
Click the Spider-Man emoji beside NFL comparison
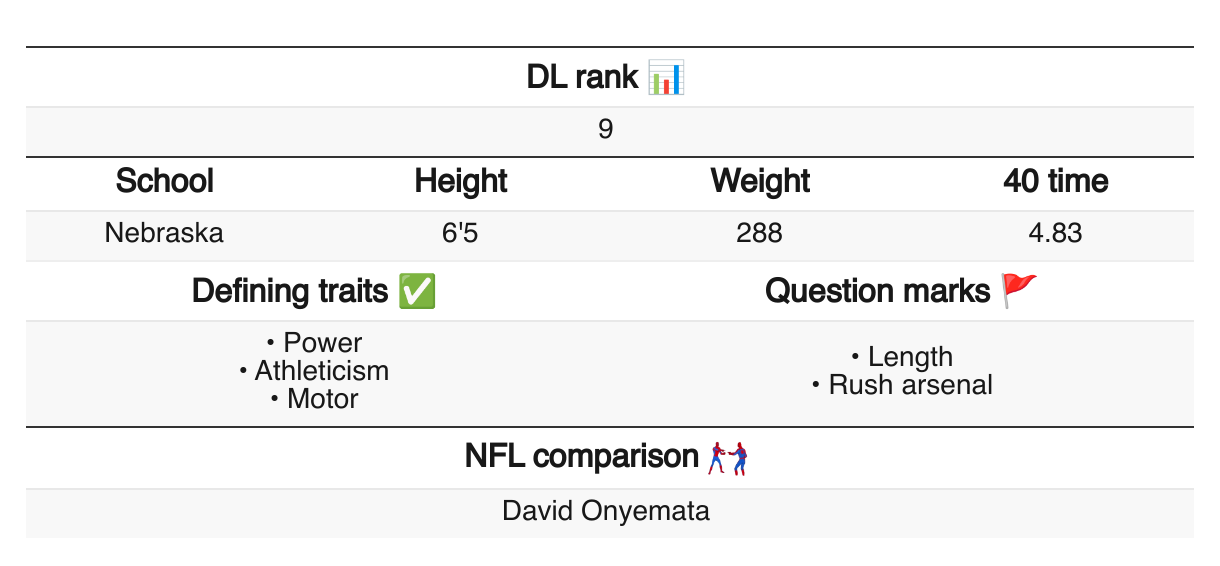728,458
